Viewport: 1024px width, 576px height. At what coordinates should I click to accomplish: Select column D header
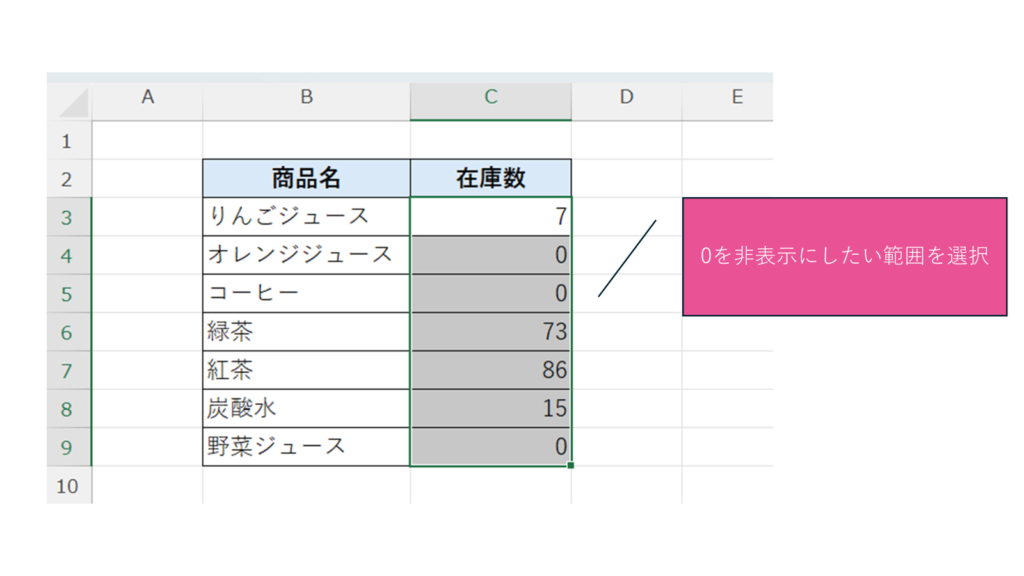click(626, 97)
